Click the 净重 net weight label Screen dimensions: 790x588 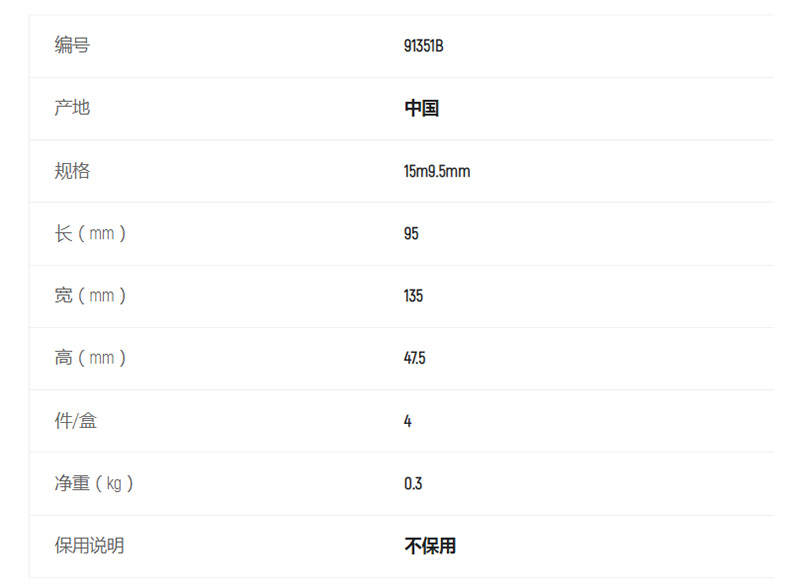72,483
